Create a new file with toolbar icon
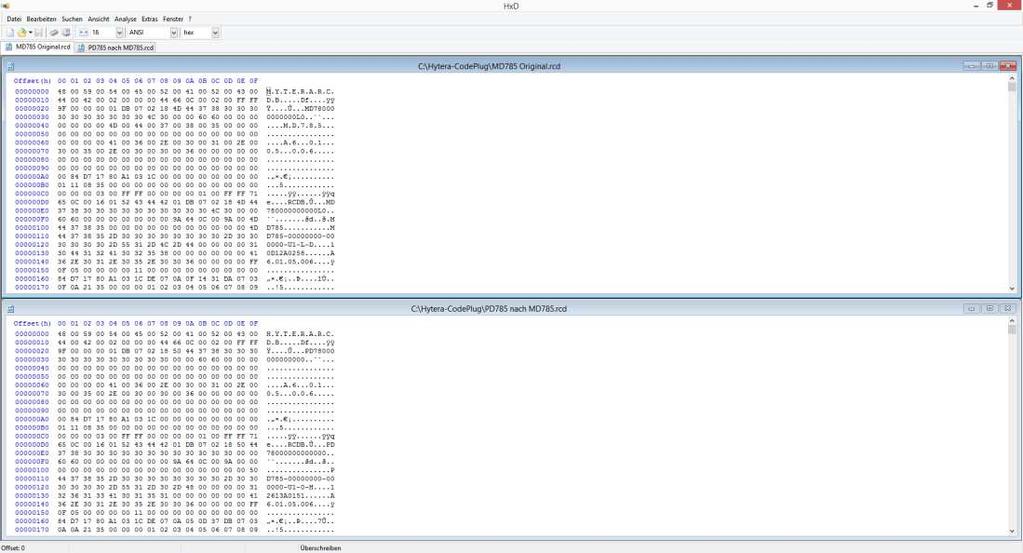Image resolution: width=1023 pixels, height=553 pixels. click(10, 32)
